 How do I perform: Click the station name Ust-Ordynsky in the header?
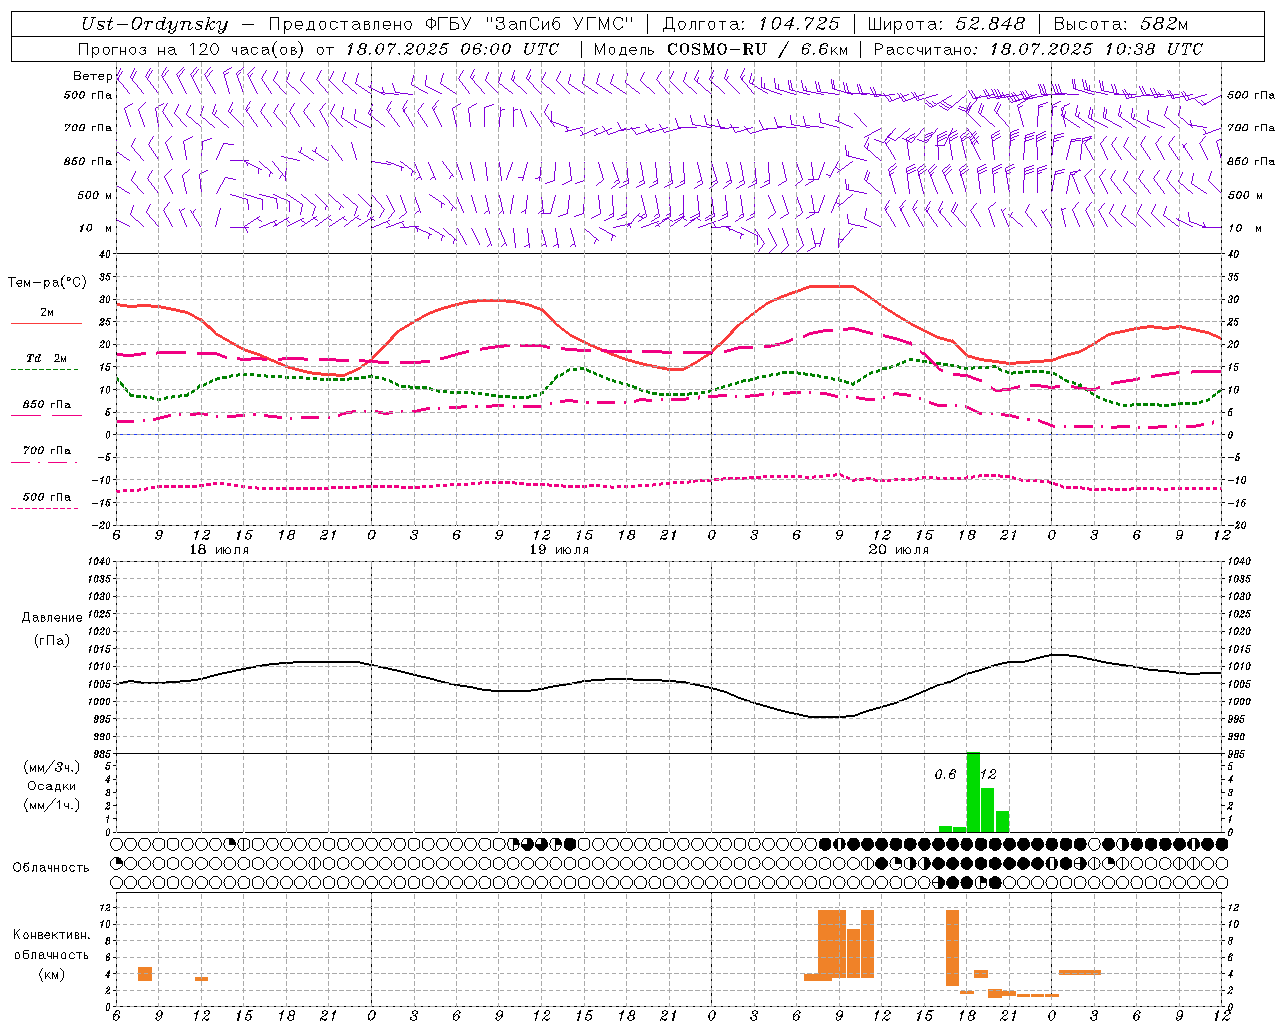click(154, 25)
